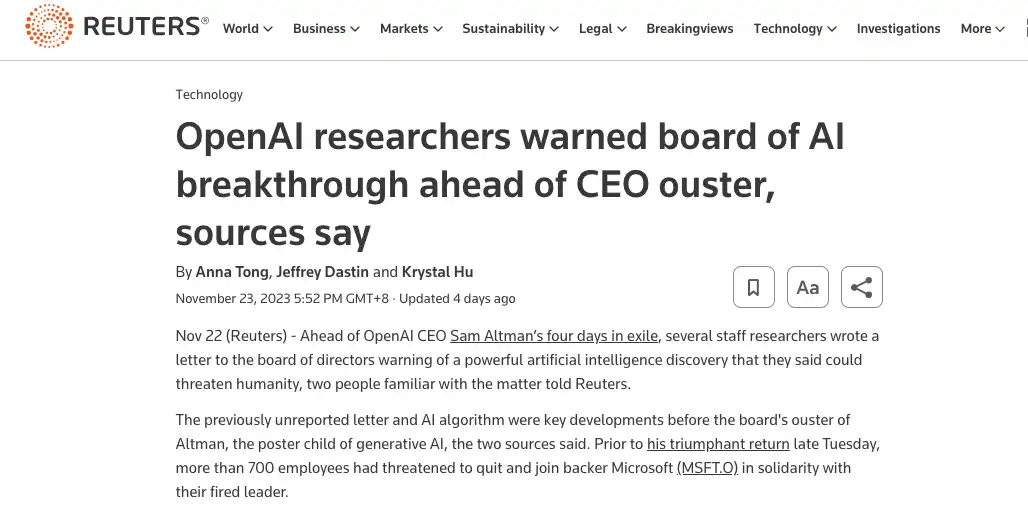The width and height of the screenshot is (1028, 523).
Task: Expand the Sustainability menu
Action: 510,29
